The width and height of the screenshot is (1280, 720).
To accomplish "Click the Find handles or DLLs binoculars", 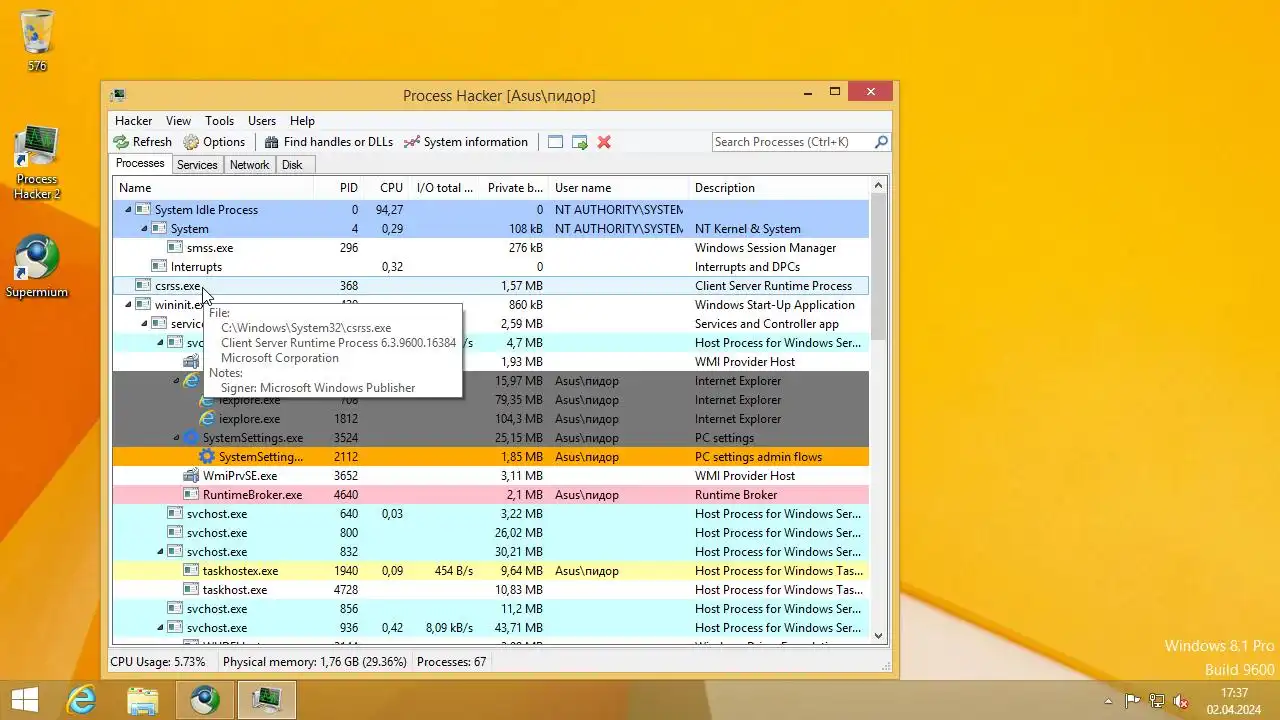I will (x=271, y=142).
